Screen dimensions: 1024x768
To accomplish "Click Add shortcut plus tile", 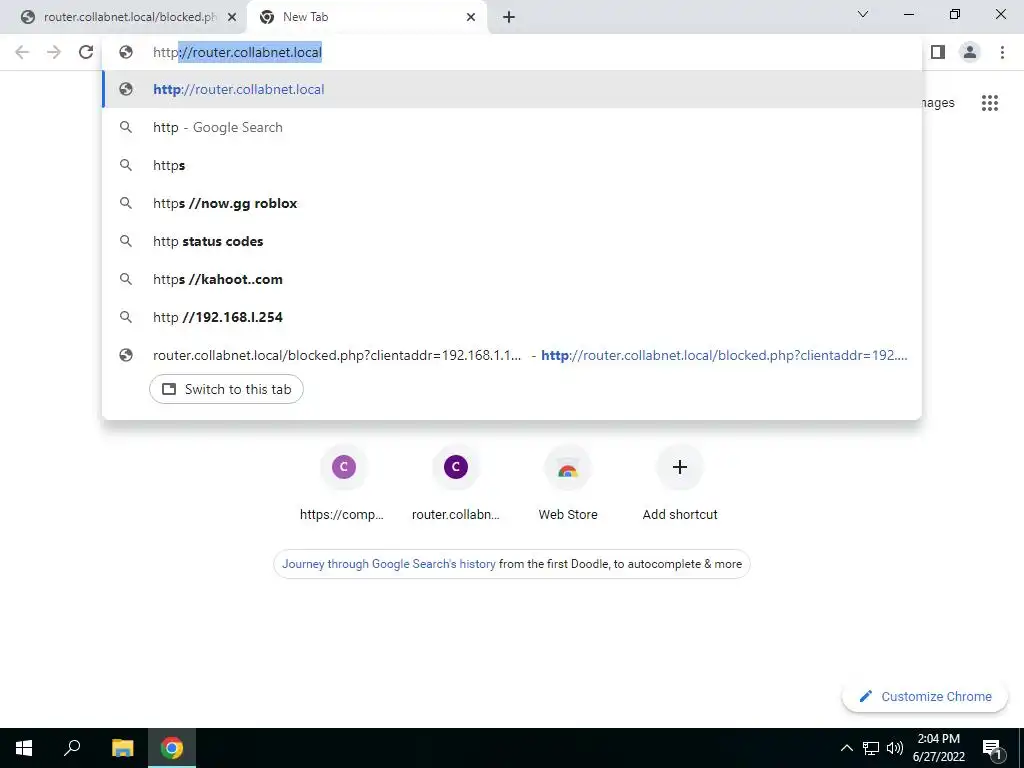I will [x=680, y=484].
